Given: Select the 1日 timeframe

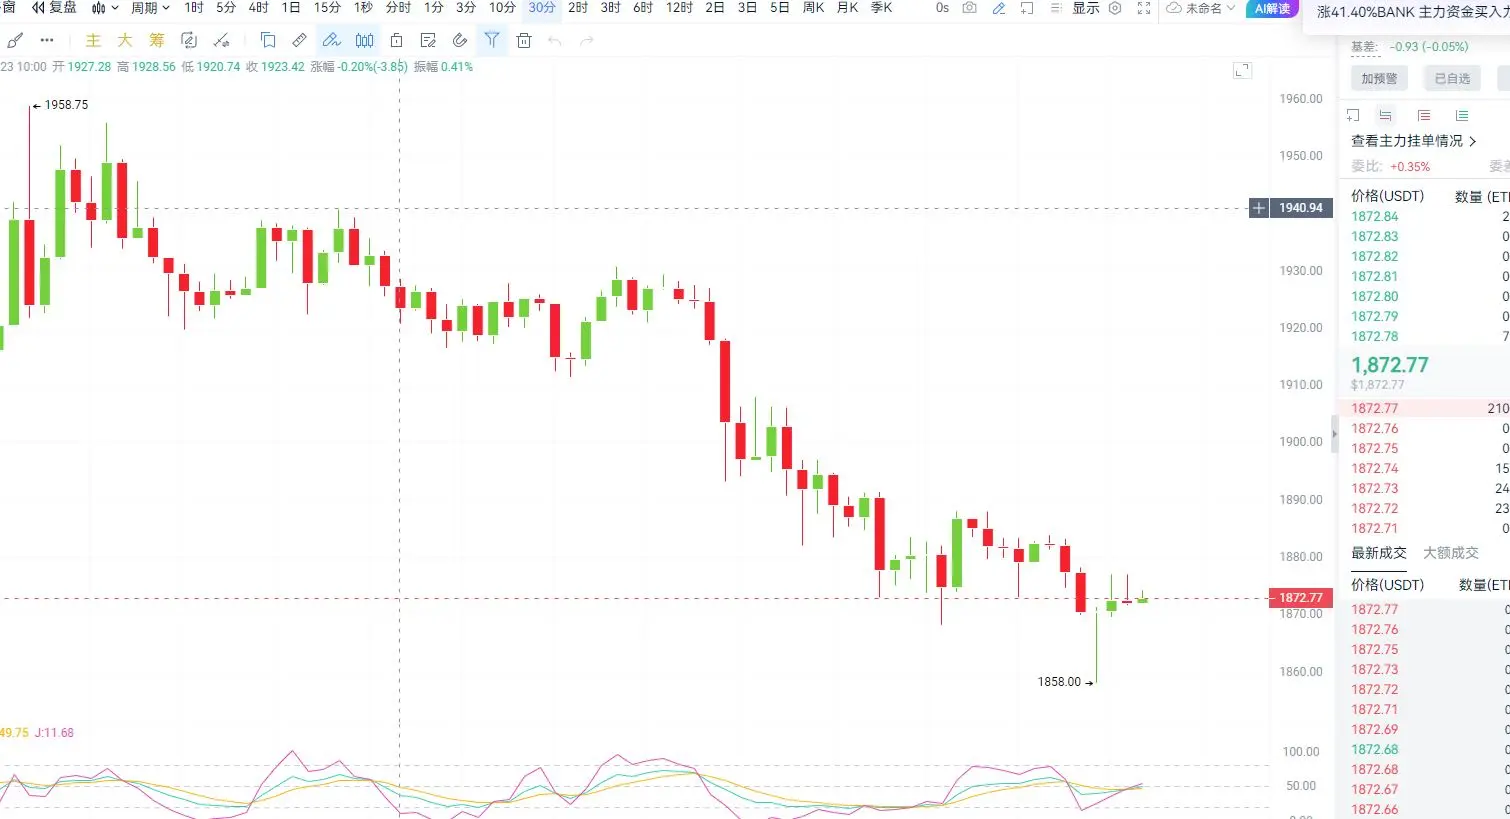Looking at the screenshot, I should (x=291, y=8).
